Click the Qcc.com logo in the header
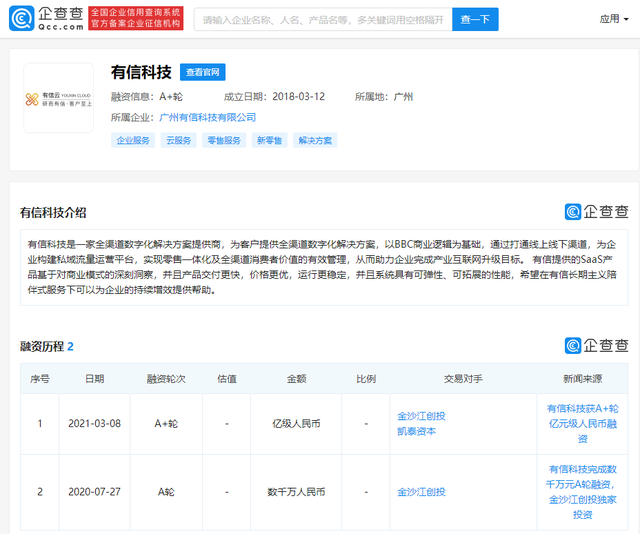The height and width of the screenshot is (534, 640). (x=46, y=18)
